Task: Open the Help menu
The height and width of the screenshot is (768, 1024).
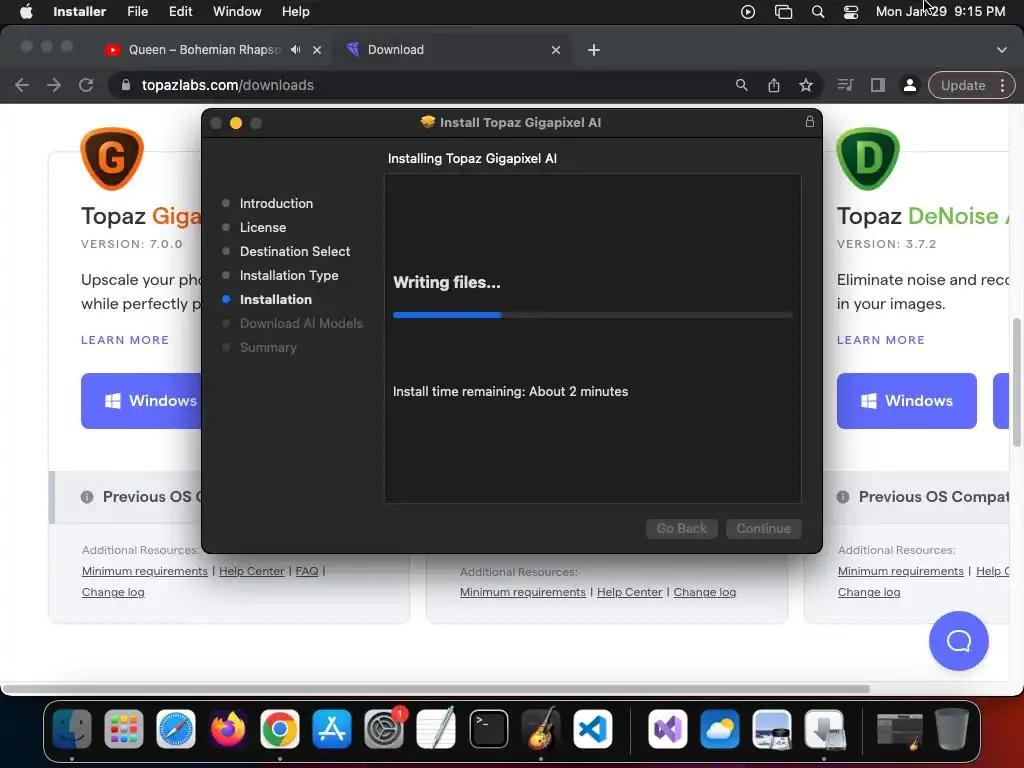Action: point(295,12)
